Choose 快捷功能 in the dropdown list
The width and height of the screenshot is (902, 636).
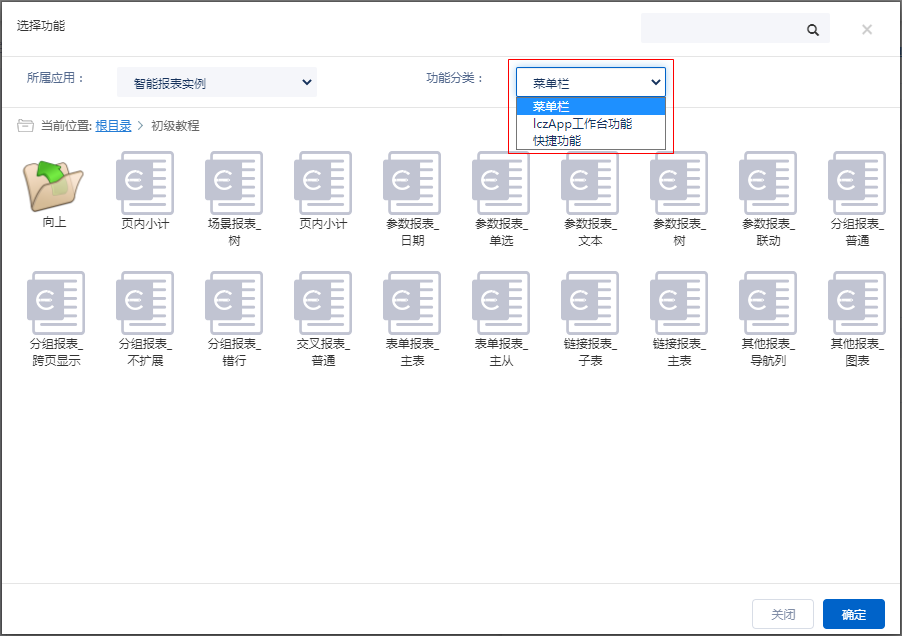[557, 141]
